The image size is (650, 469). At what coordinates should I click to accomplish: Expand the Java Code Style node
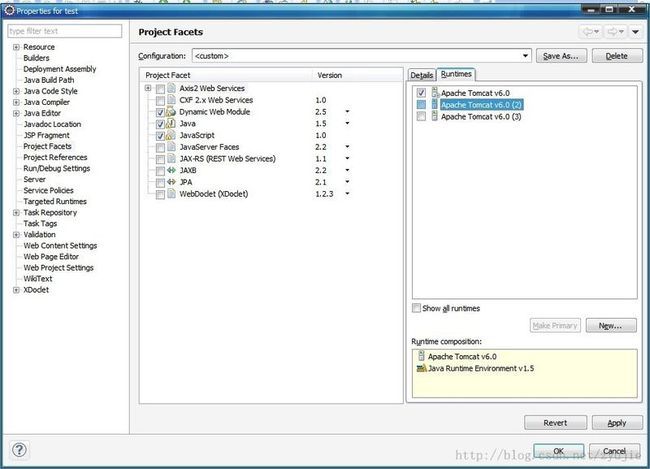coord(16,91)
